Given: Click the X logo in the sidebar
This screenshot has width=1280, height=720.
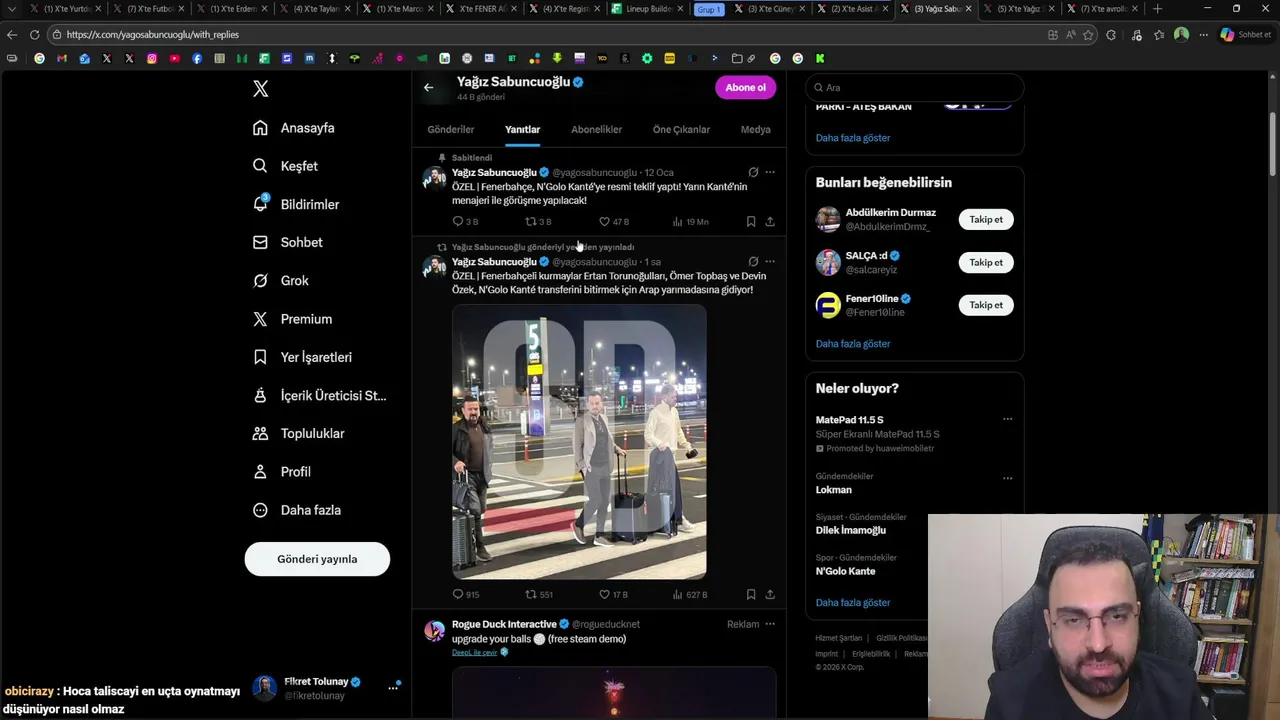Looking at the screenshot, I should (260, 89).
